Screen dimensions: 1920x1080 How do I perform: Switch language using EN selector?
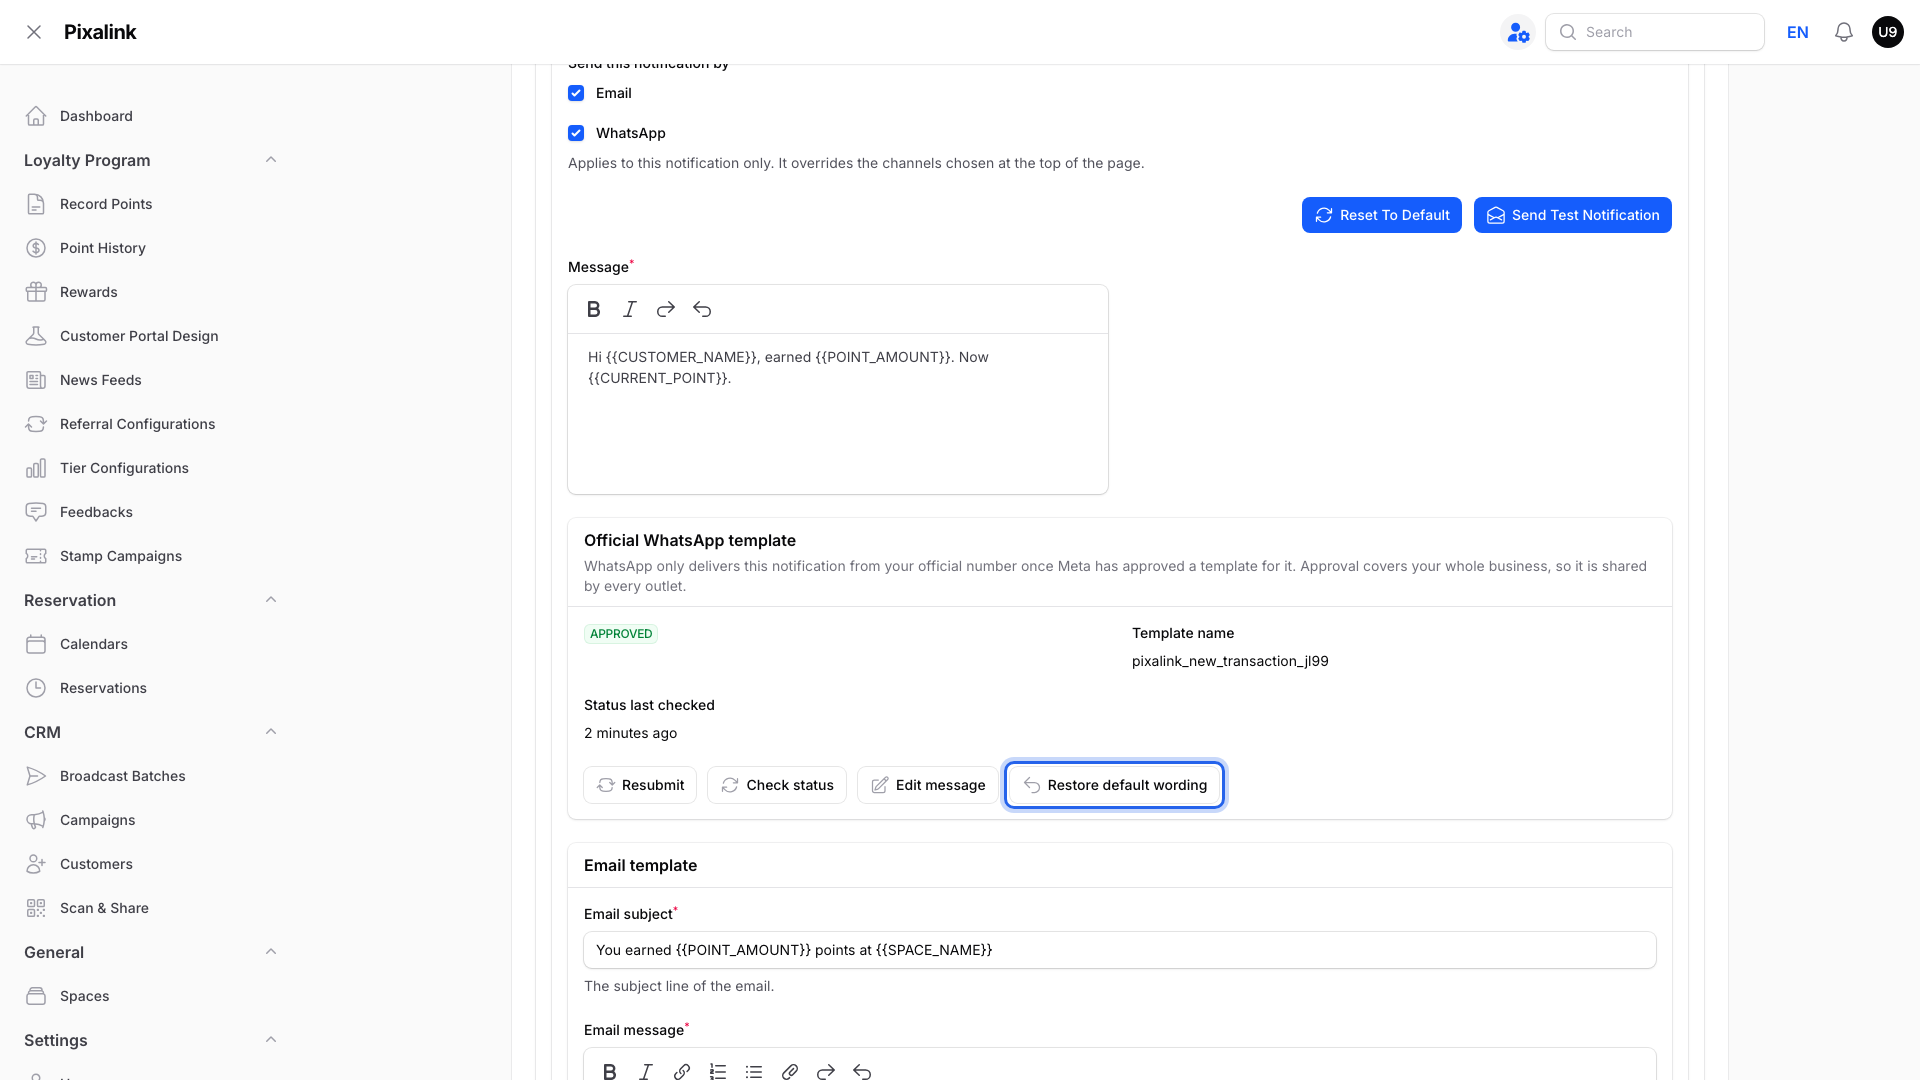(1798, 32)
